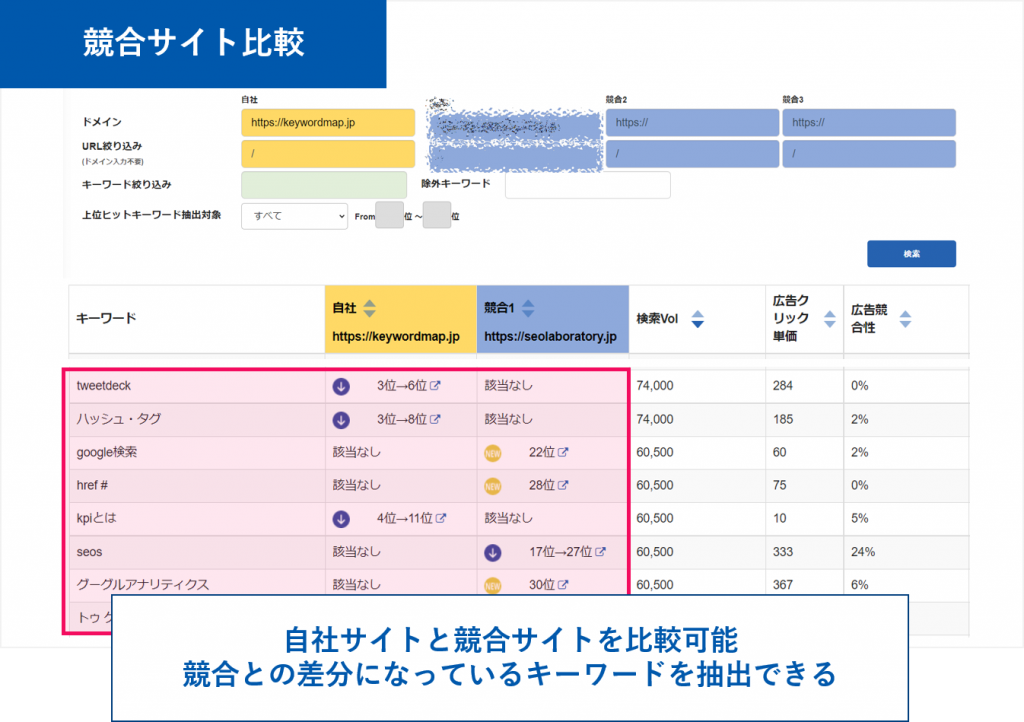Click the 除外キーワード input field

[587, 185]
